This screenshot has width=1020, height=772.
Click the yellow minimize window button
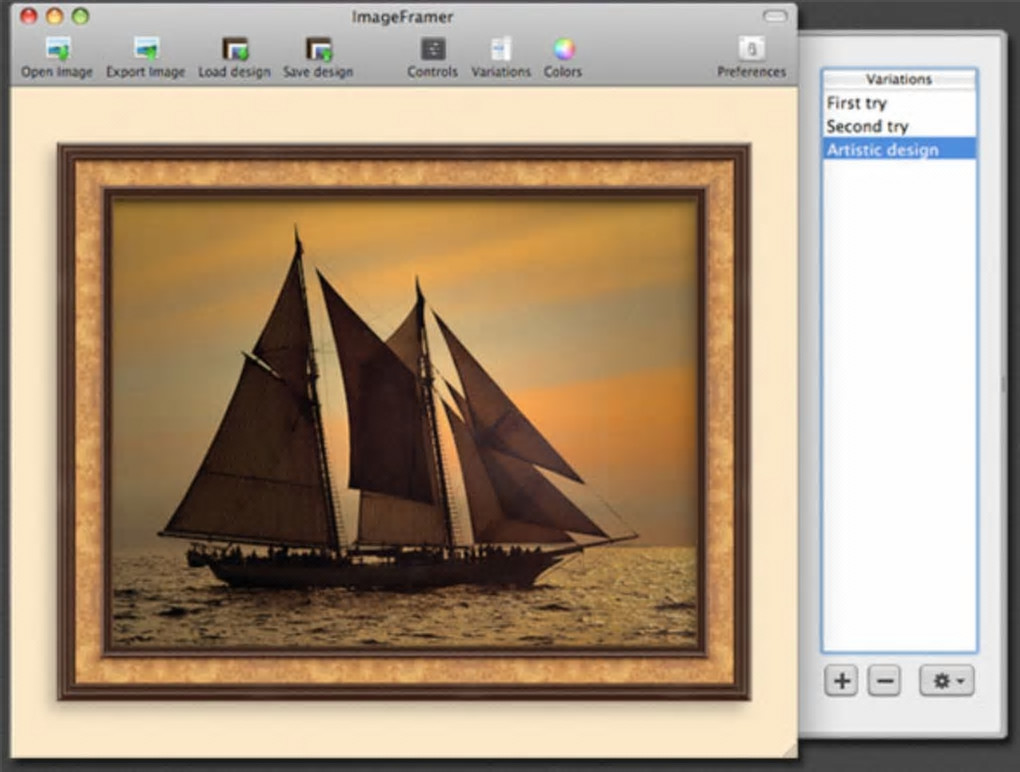(54, 16)
